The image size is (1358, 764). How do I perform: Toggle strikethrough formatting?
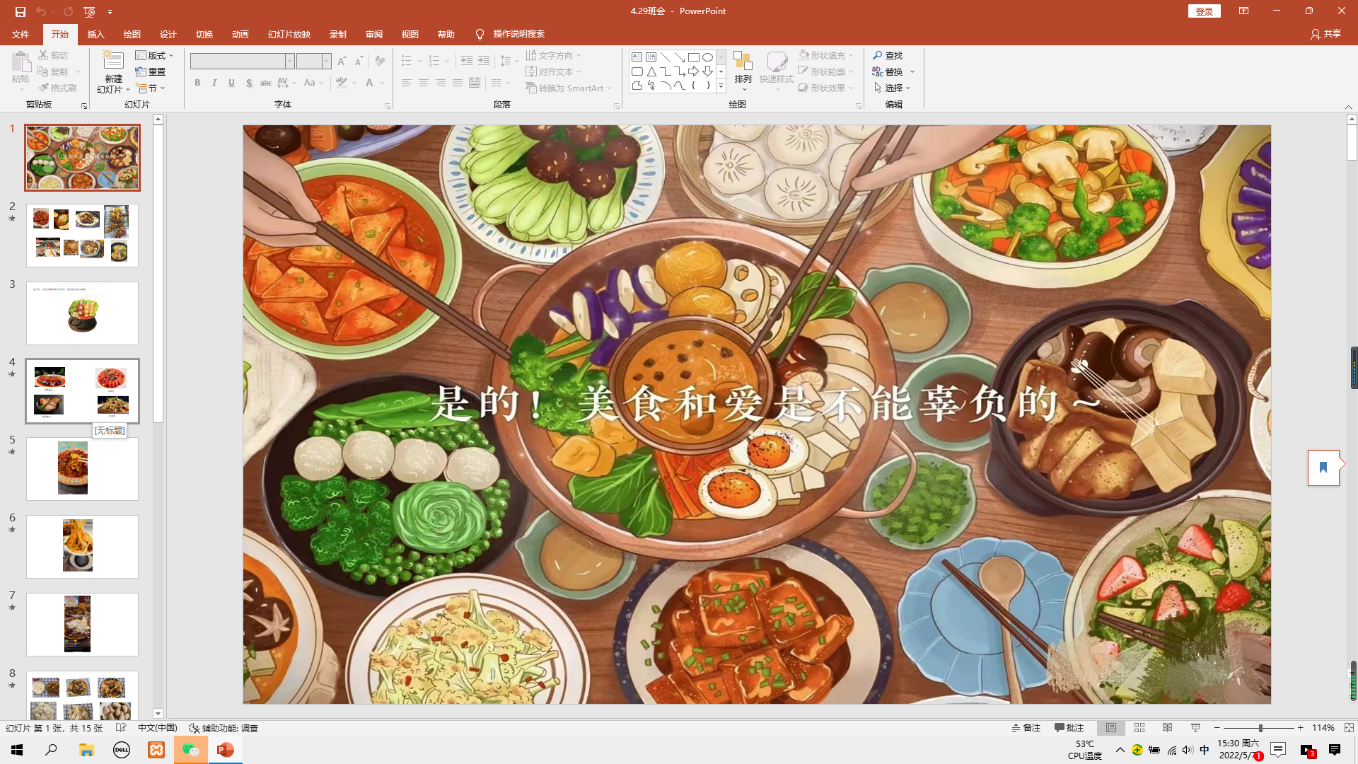266,83
